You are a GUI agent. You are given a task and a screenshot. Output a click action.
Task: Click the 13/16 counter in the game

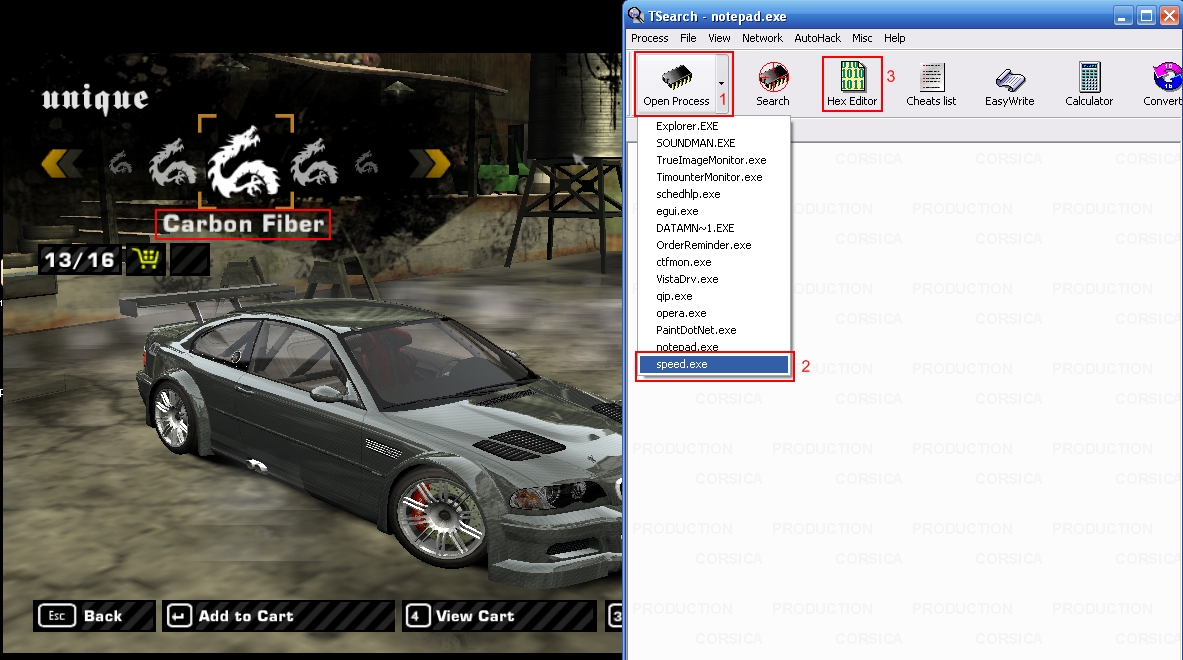click(x=79, y=260)
